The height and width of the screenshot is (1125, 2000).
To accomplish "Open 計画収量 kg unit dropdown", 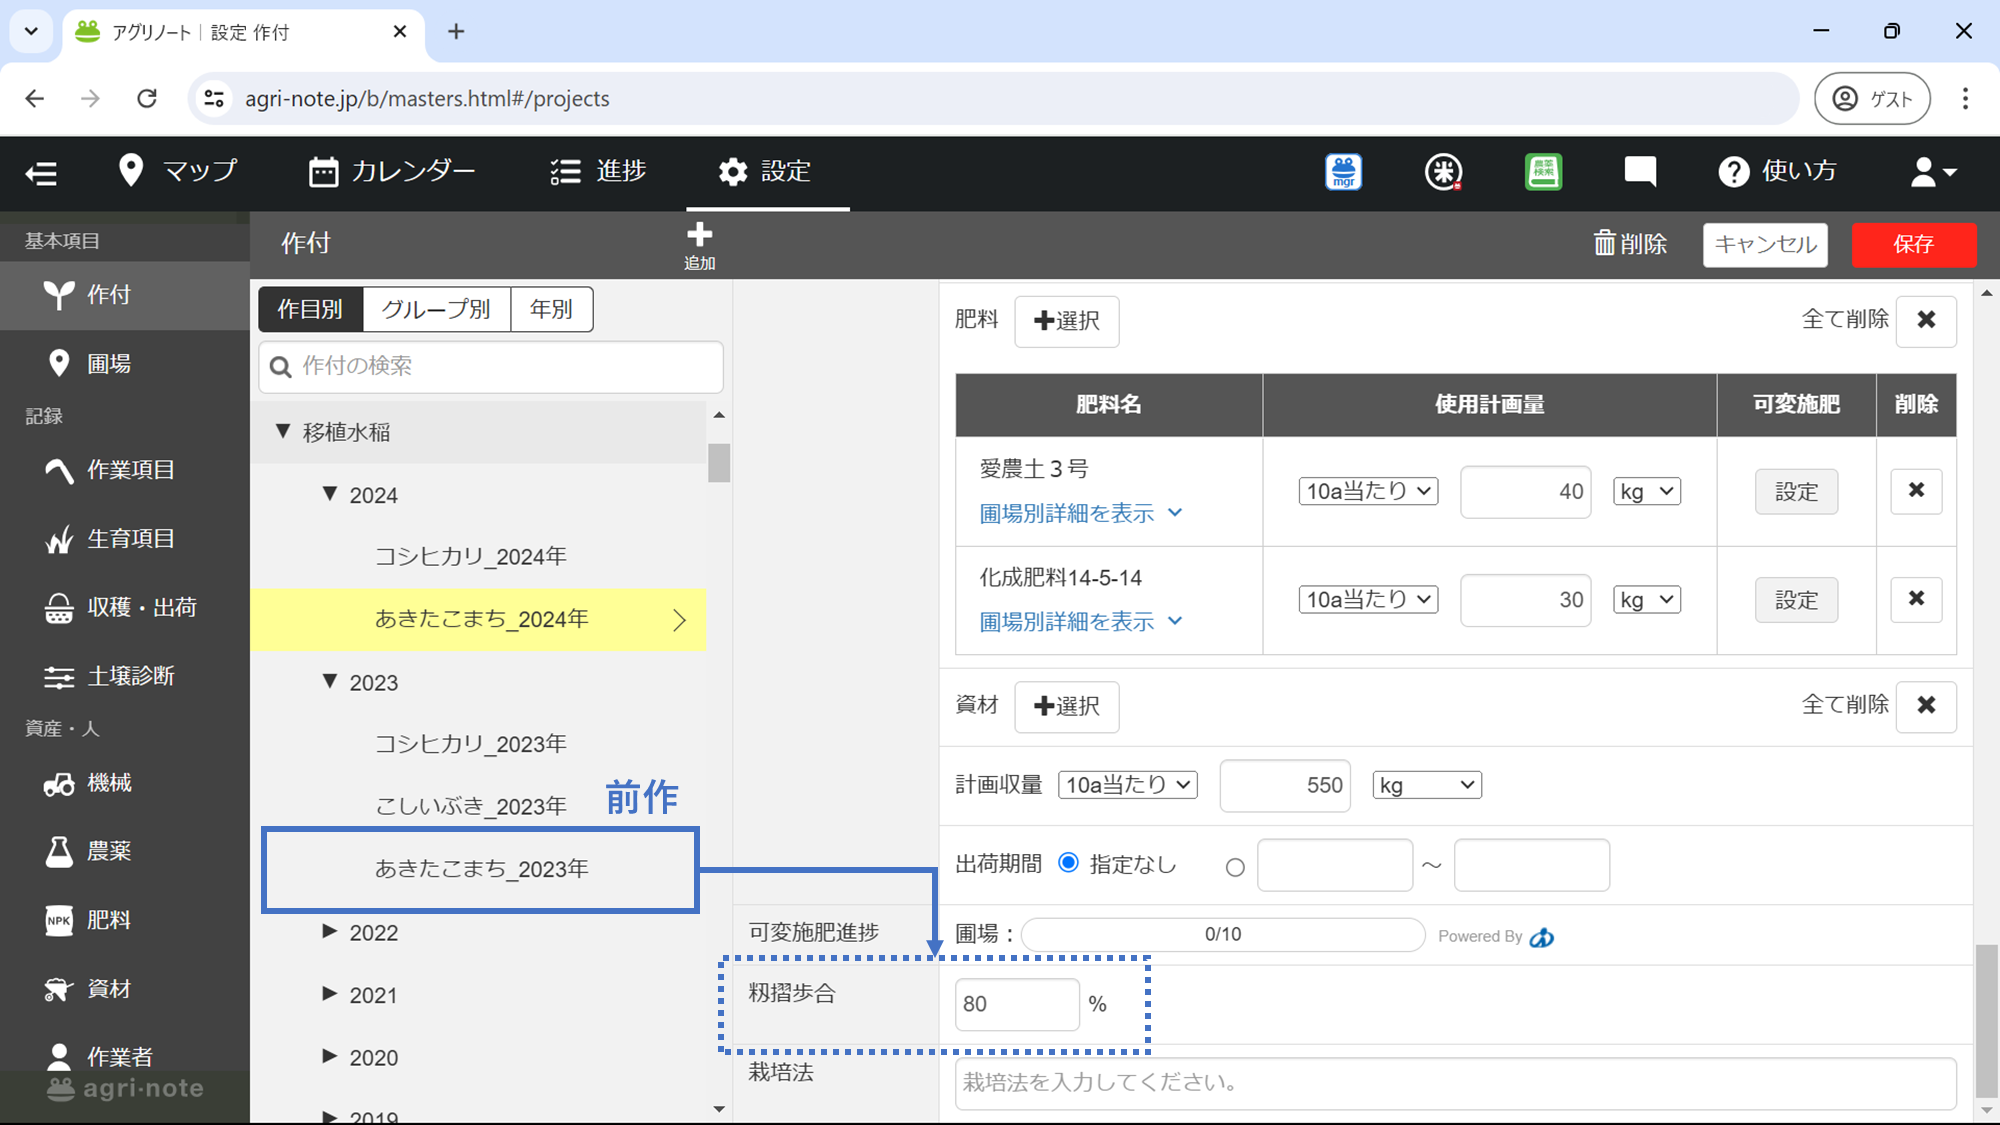I will click(1426, 785).
